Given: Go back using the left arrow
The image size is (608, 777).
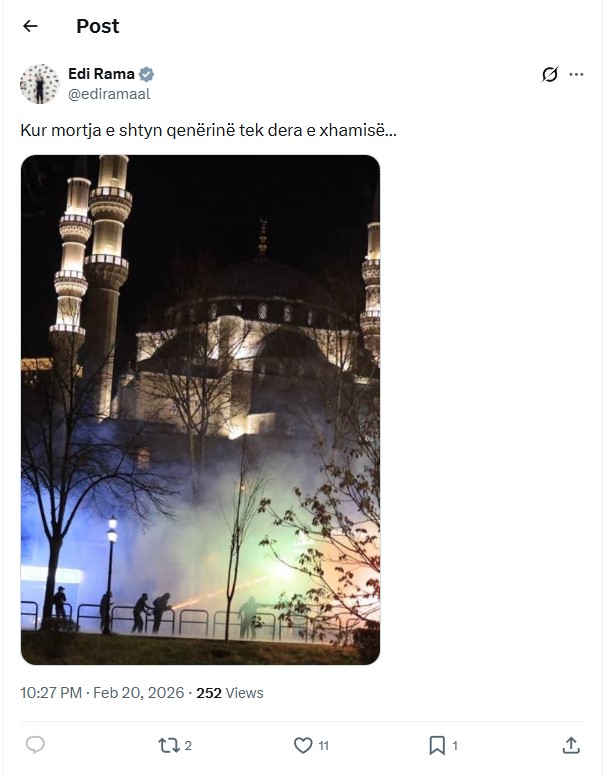Looking at the screenshot, I should coord(30,26).
